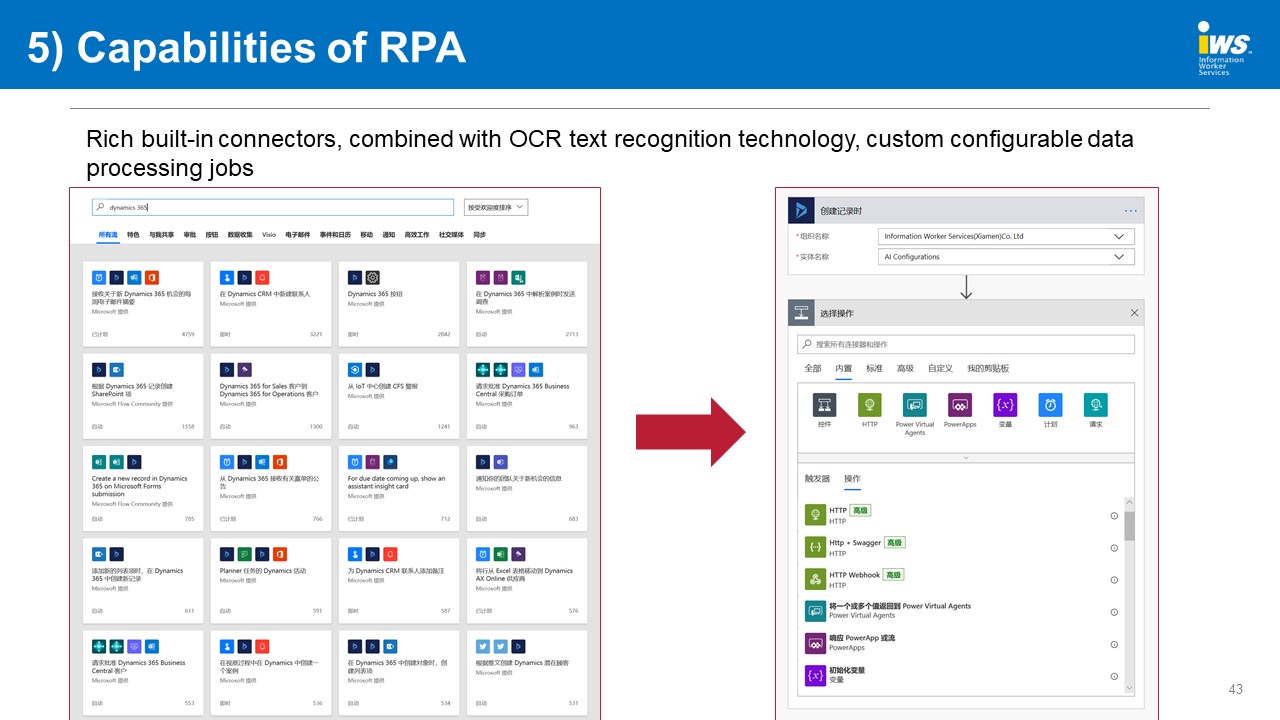Image resolution: width=1280 pixels, height=720 pixels.
Task: Open the Create a new record in Dynamics template
Action: [x=144, y=488]
